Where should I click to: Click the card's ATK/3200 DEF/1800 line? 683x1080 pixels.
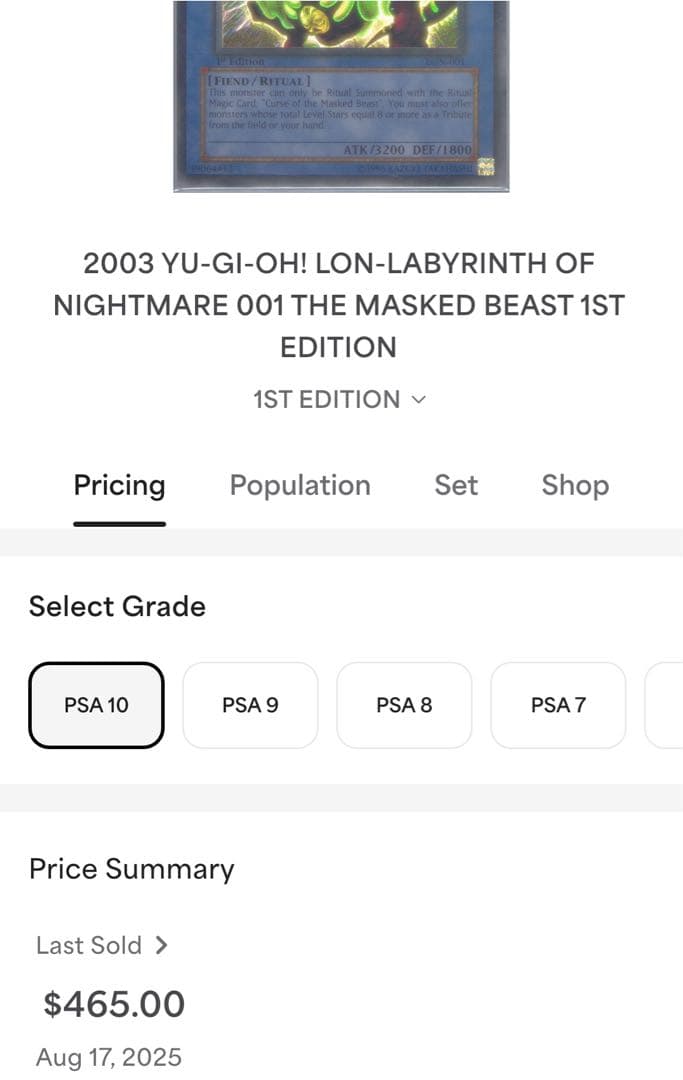[x=406, y=149]
